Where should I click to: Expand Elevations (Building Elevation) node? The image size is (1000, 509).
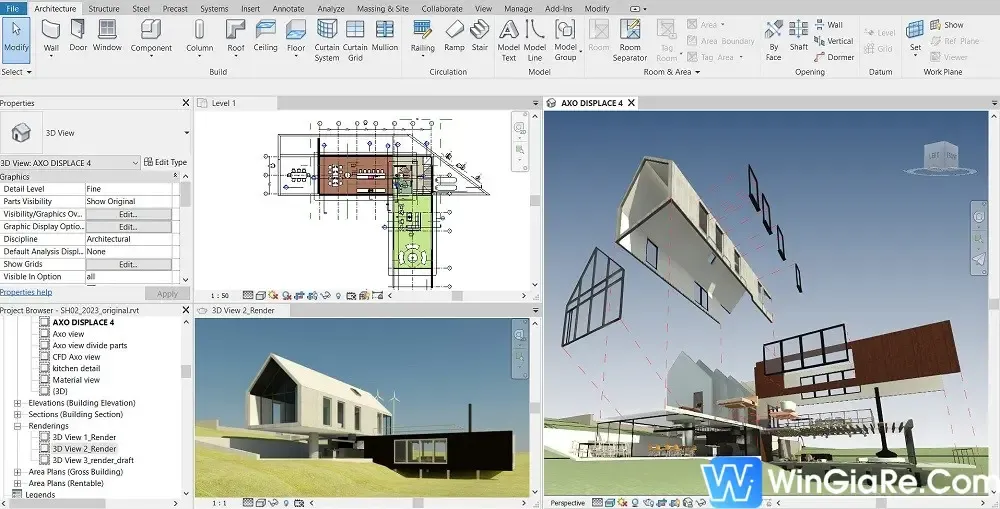tap(17, 403)
